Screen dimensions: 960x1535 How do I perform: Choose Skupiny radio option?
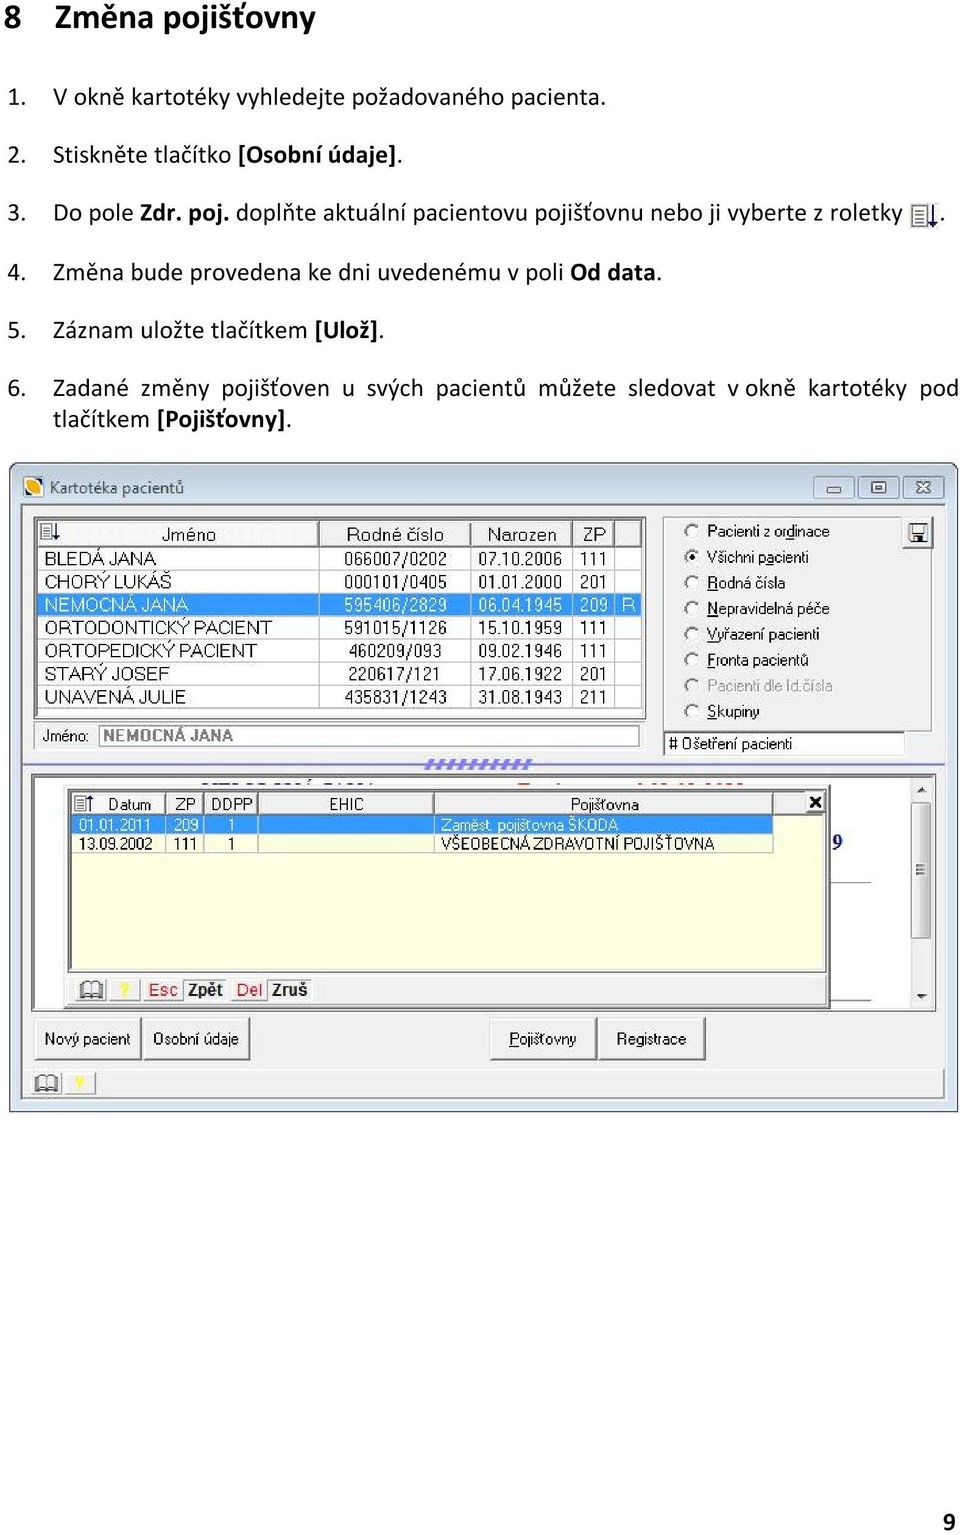(x=691, y=711)
